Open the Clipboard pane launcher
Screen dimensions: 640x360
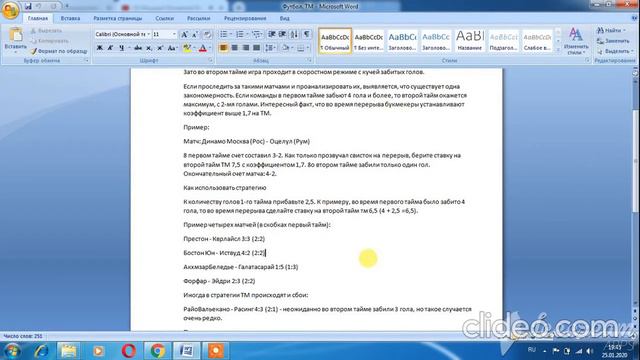[87, 60]
